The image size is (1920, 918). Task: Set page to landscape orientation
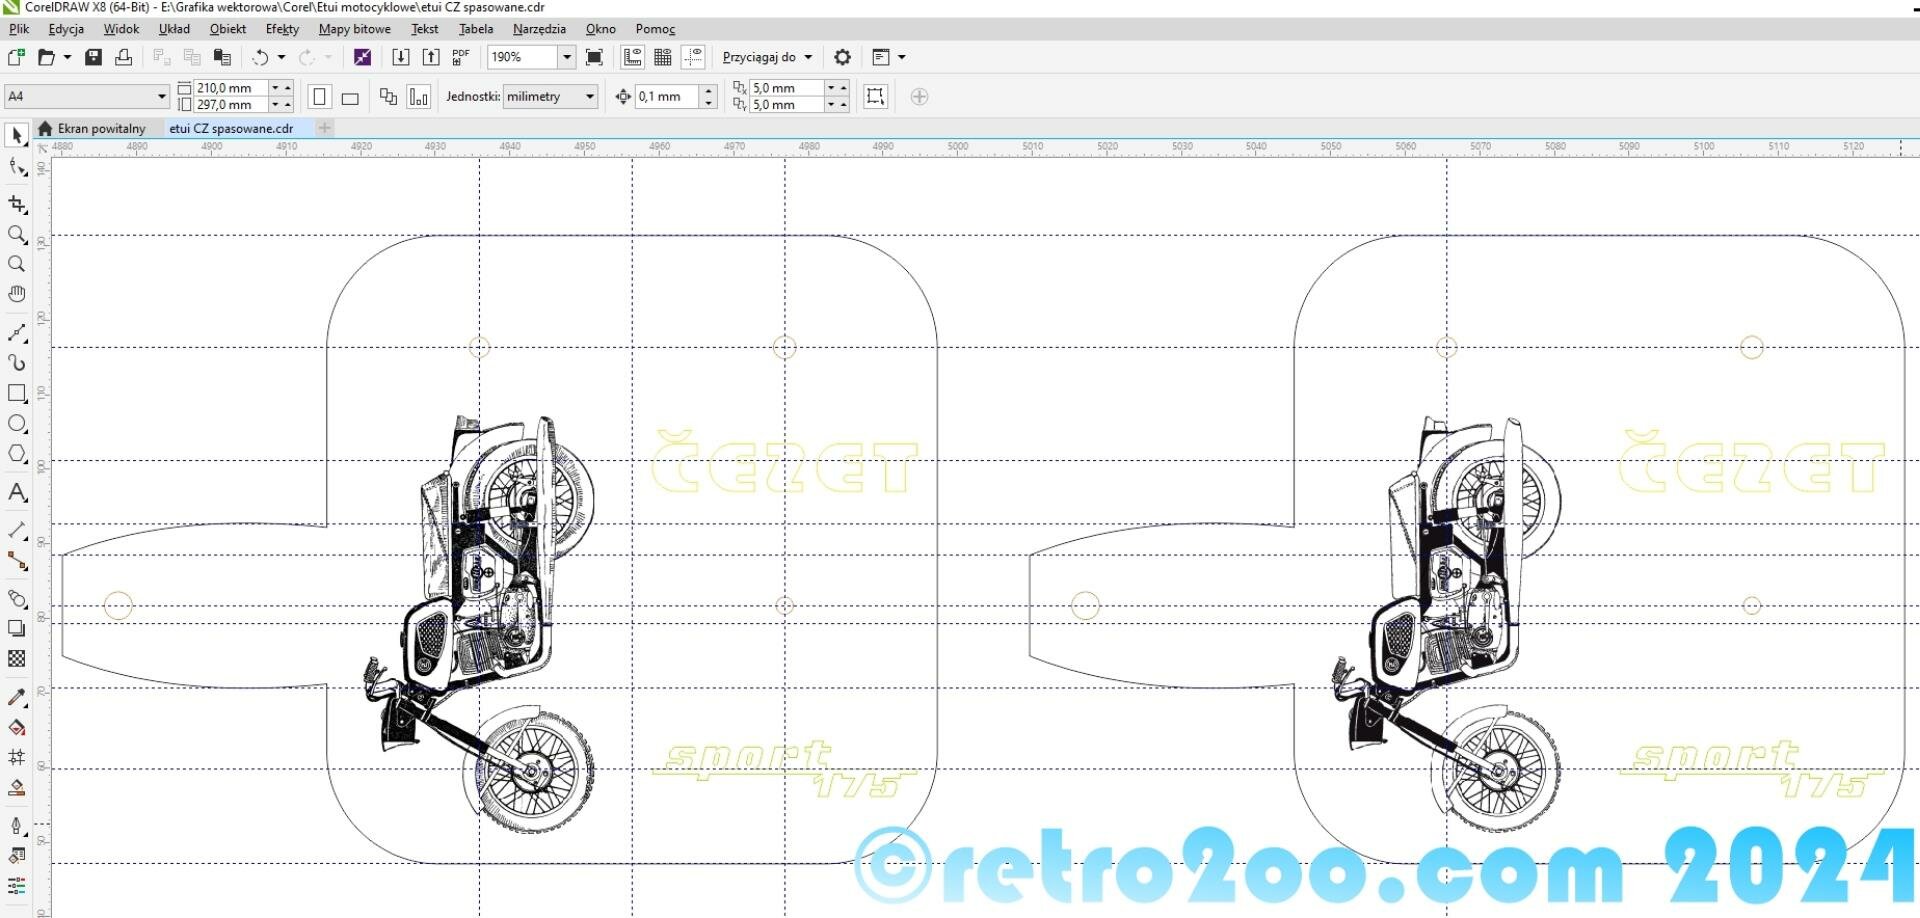tap(350, 97)
